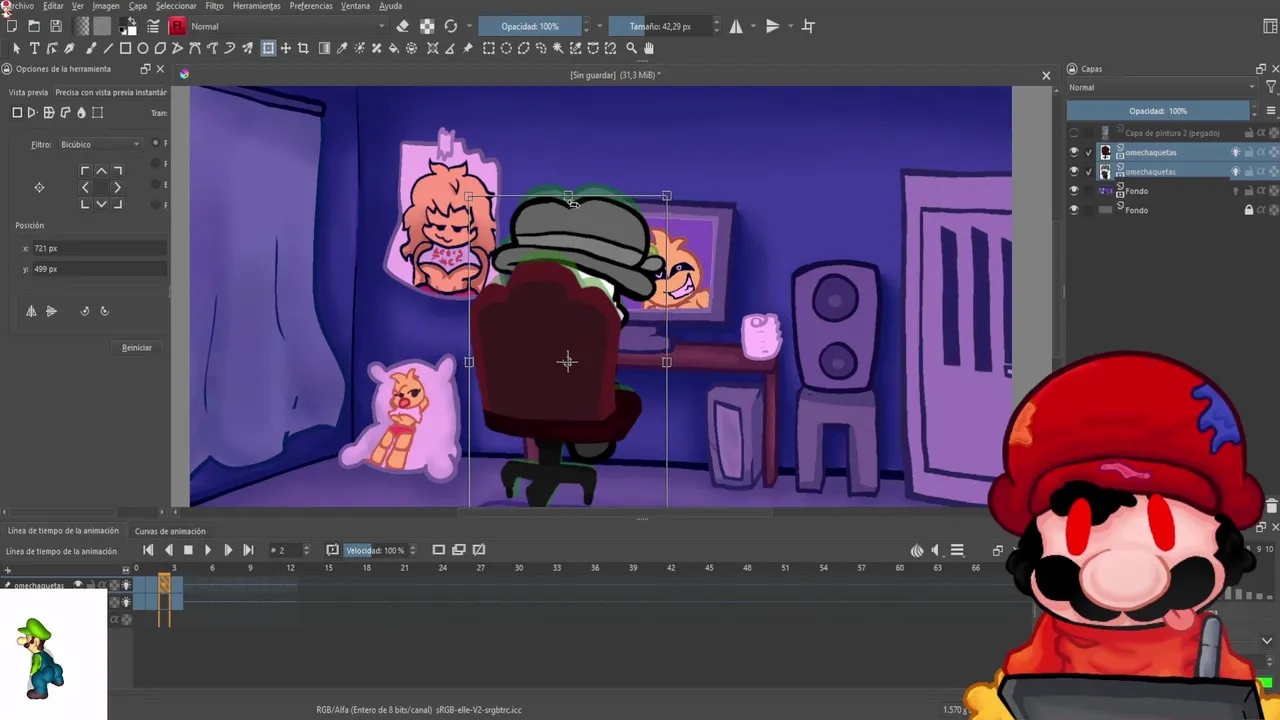1280x720 pixels.
Task: Go to the next frame
Action: click(x=228, y=550)
